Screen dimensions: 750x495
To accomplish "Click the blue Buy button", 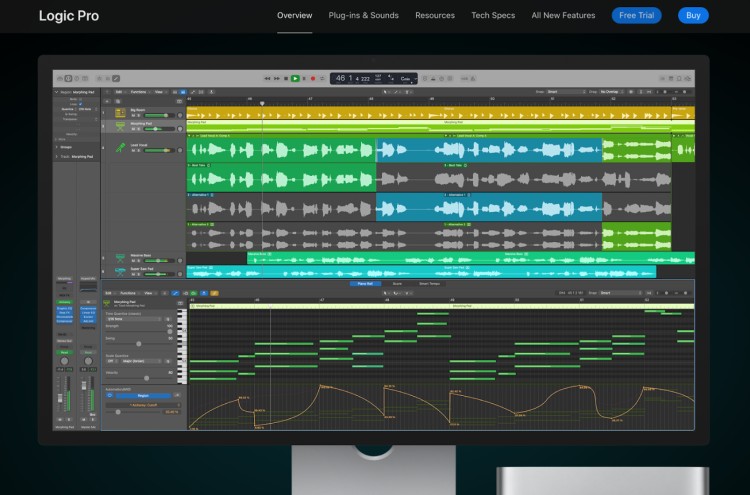I will click(x=693, y=15).
